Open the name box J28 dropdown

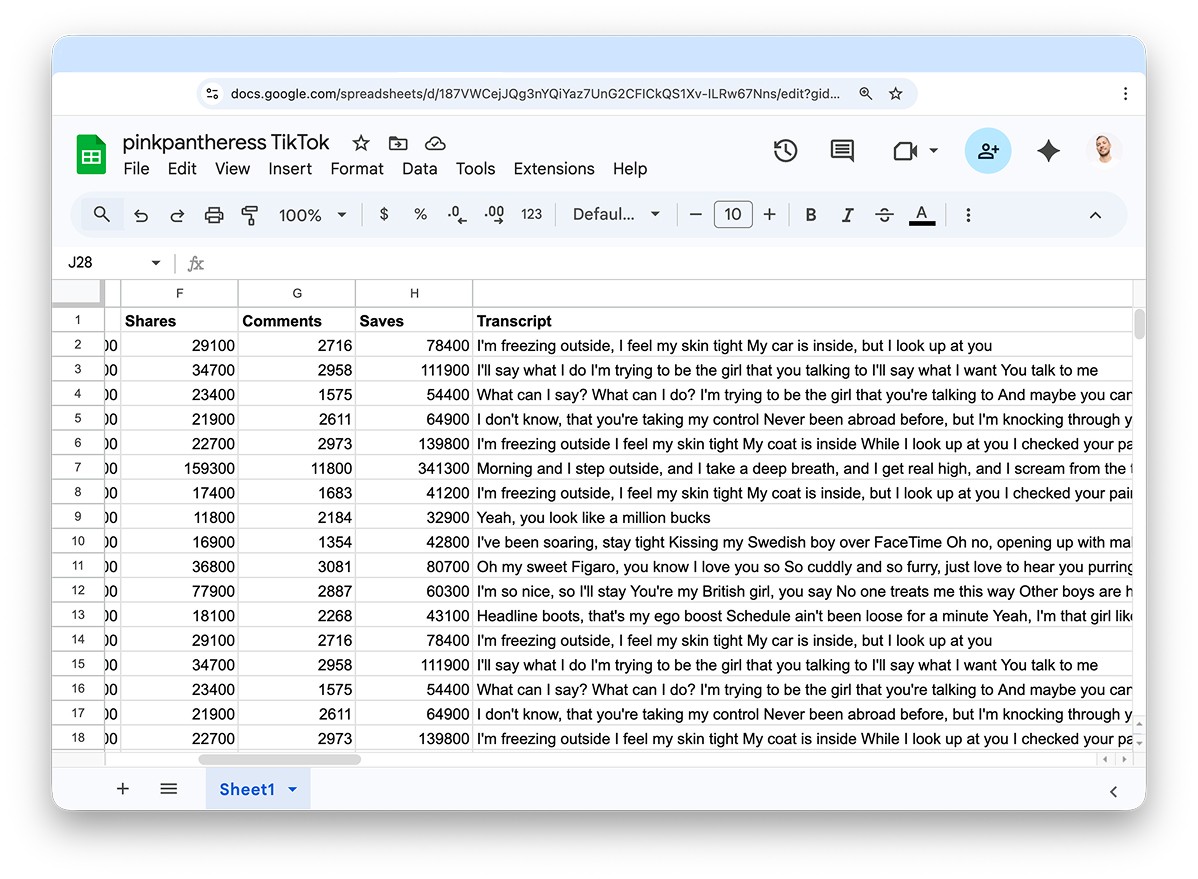pos(156,263)
